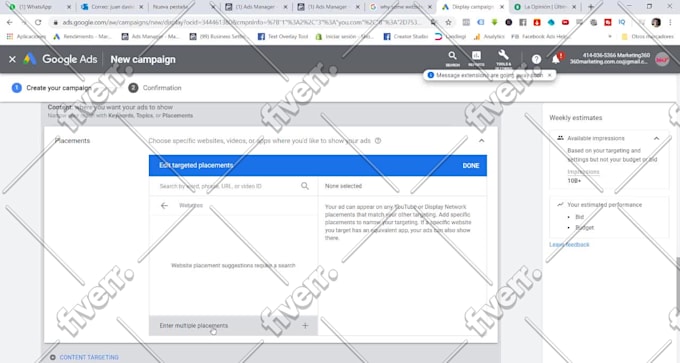Open the Text Overlay Tool bookmark

pos(283,37)
